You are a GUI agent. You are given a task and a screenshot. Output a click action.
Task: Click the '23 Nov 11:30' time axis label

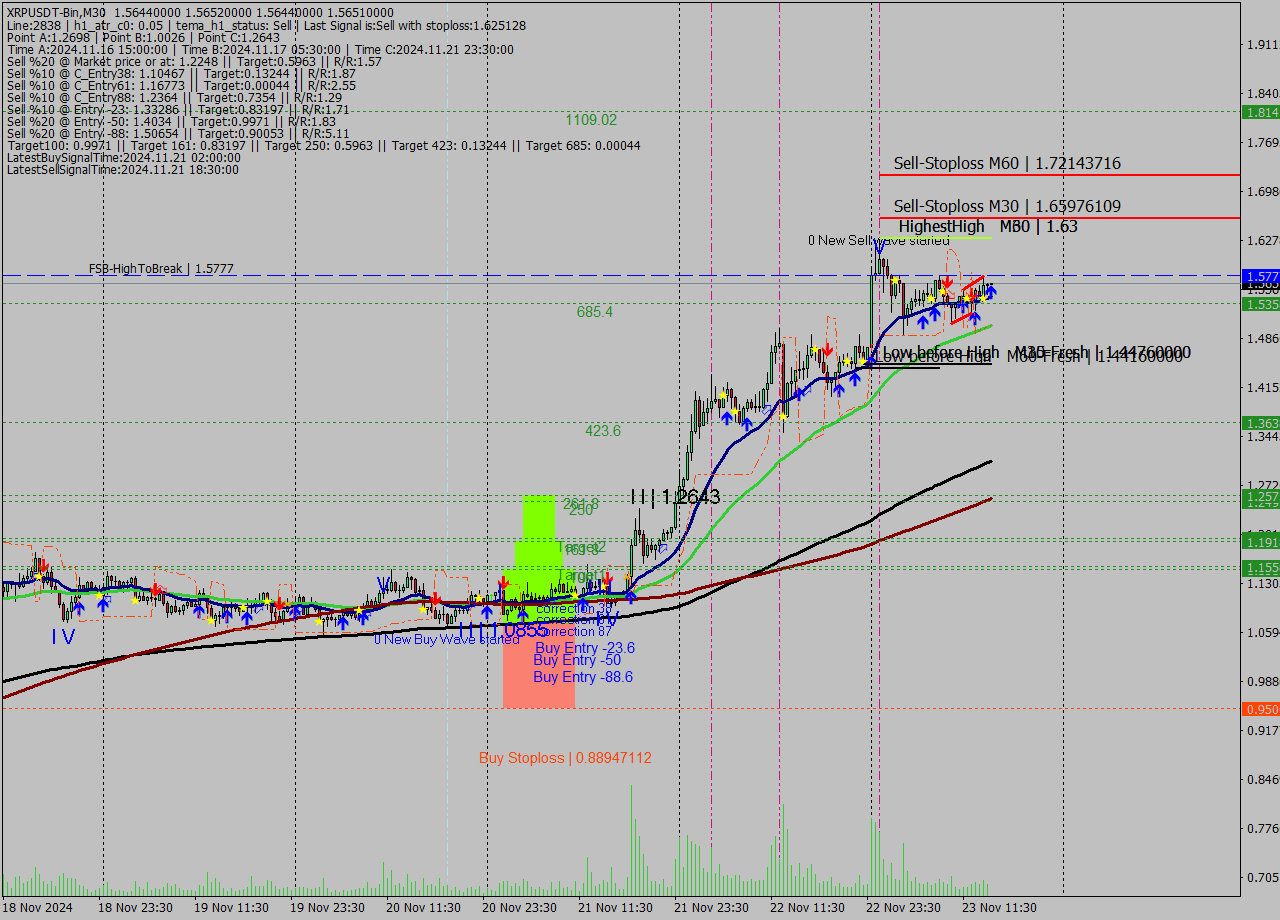999,908
